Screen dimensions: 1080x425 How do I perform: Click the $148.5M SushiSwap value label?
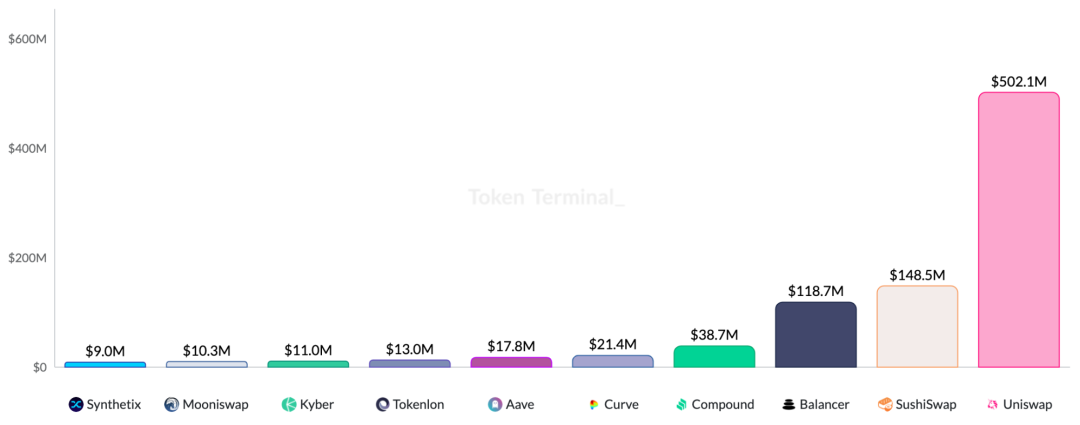pyautogui.click(x=917, y=275)
